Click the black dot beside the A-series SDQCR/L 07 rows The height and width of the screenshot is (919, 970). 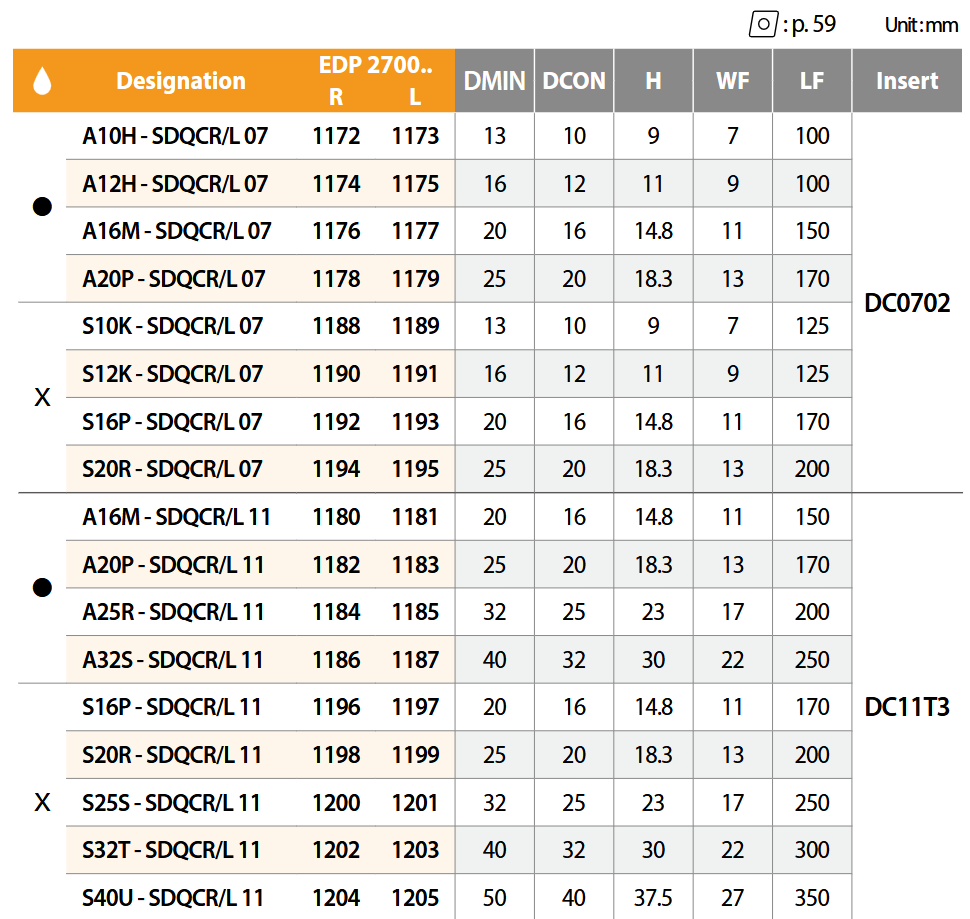pyautogui.click(x=41, y=207)
